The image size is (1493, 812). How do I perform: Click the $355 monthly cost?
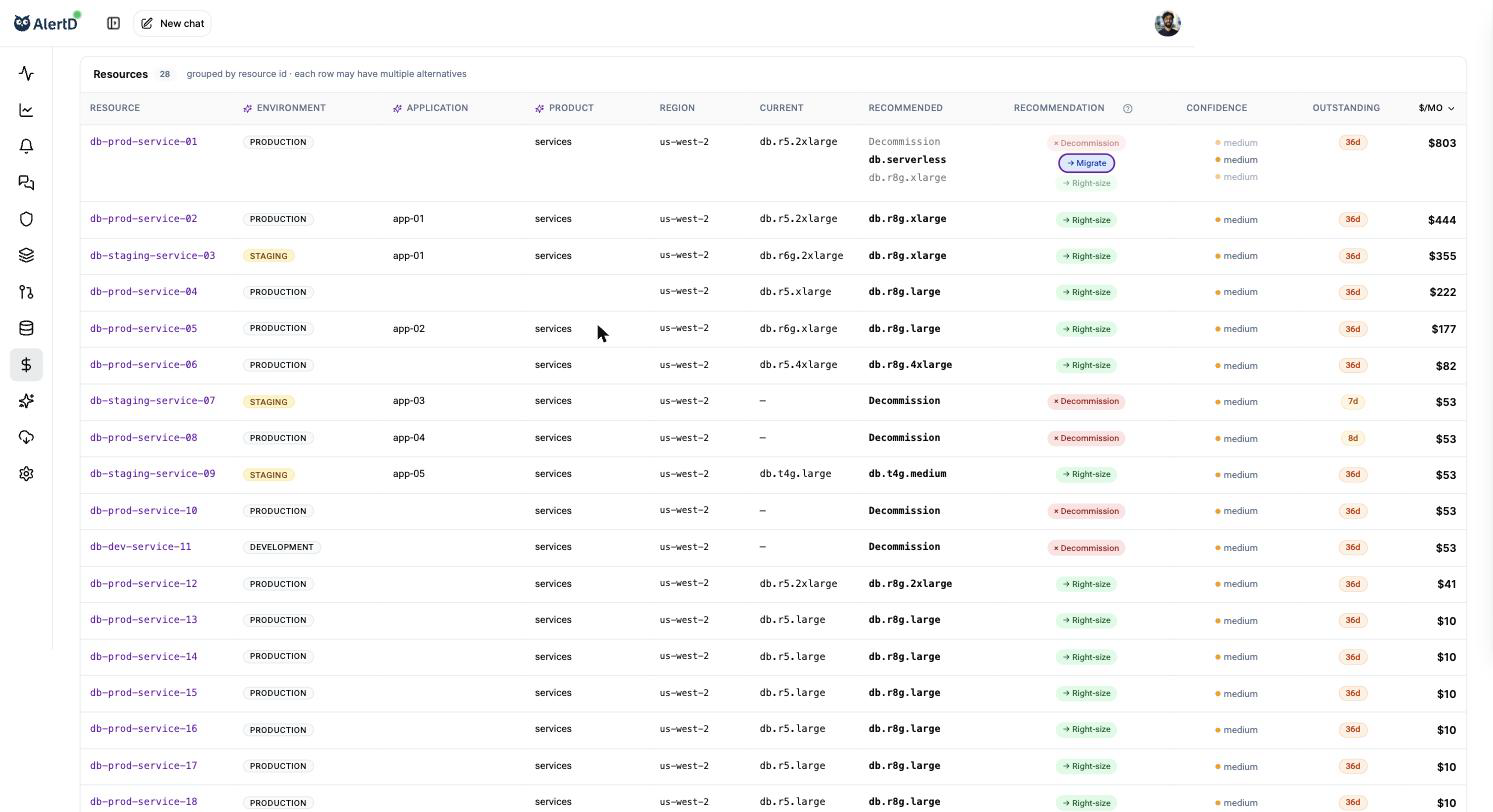pyautogui.click(x=1442, y=256)
